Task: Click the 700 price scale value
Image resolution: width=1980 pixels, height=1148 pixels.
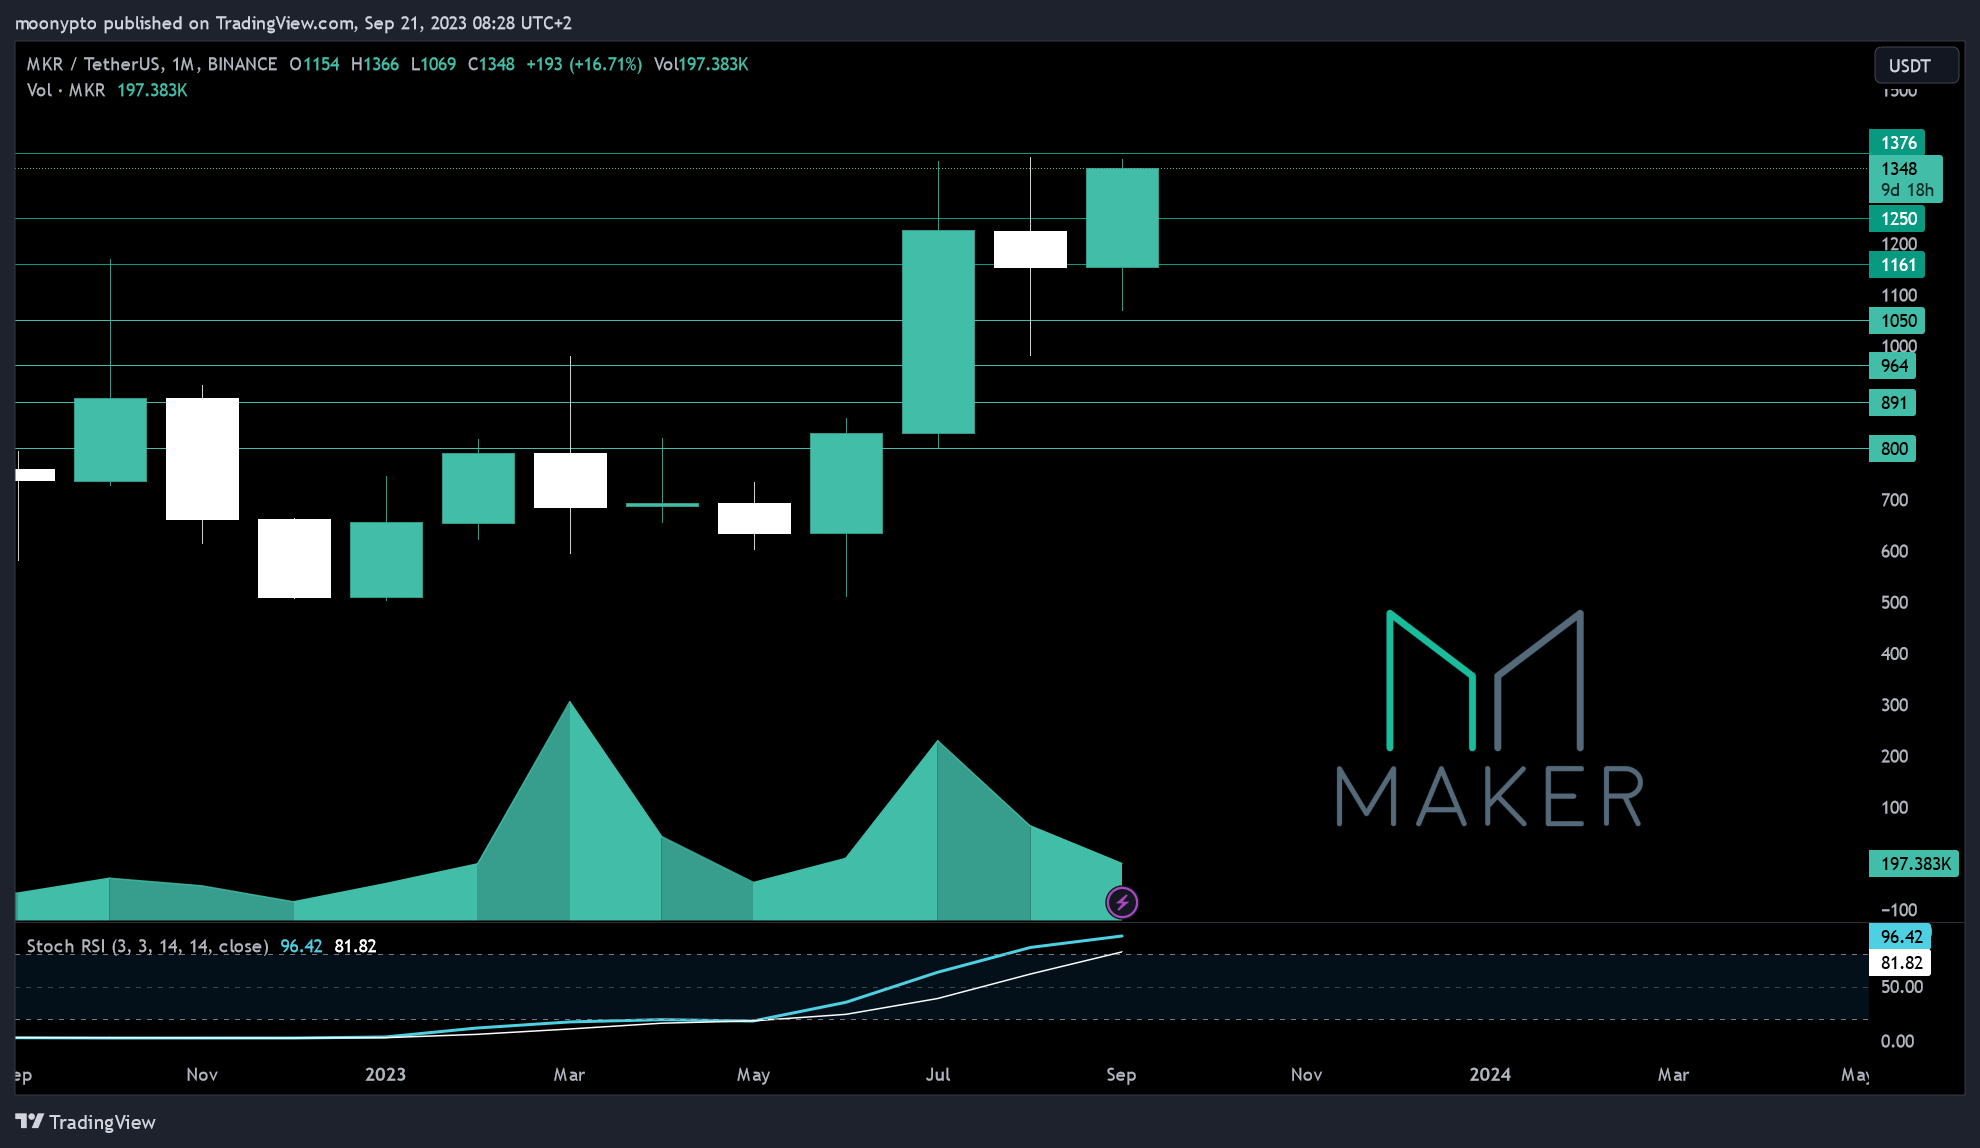Action: (1894, 500)
